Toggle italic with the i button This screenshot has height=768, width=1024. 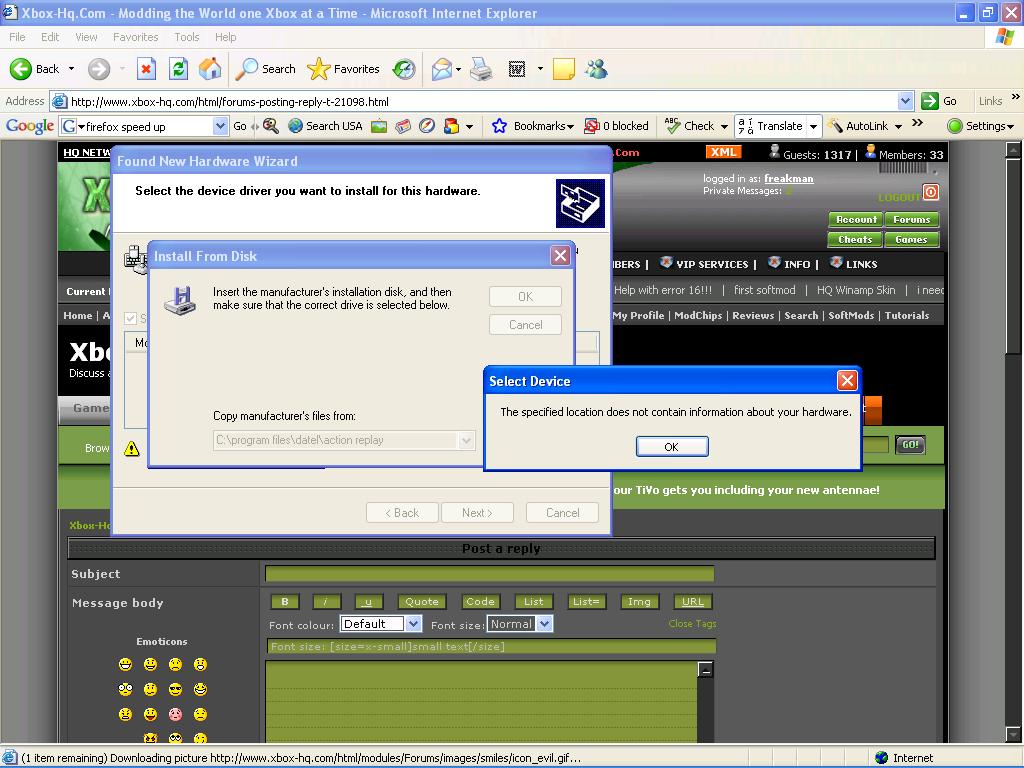coord(326,601)
